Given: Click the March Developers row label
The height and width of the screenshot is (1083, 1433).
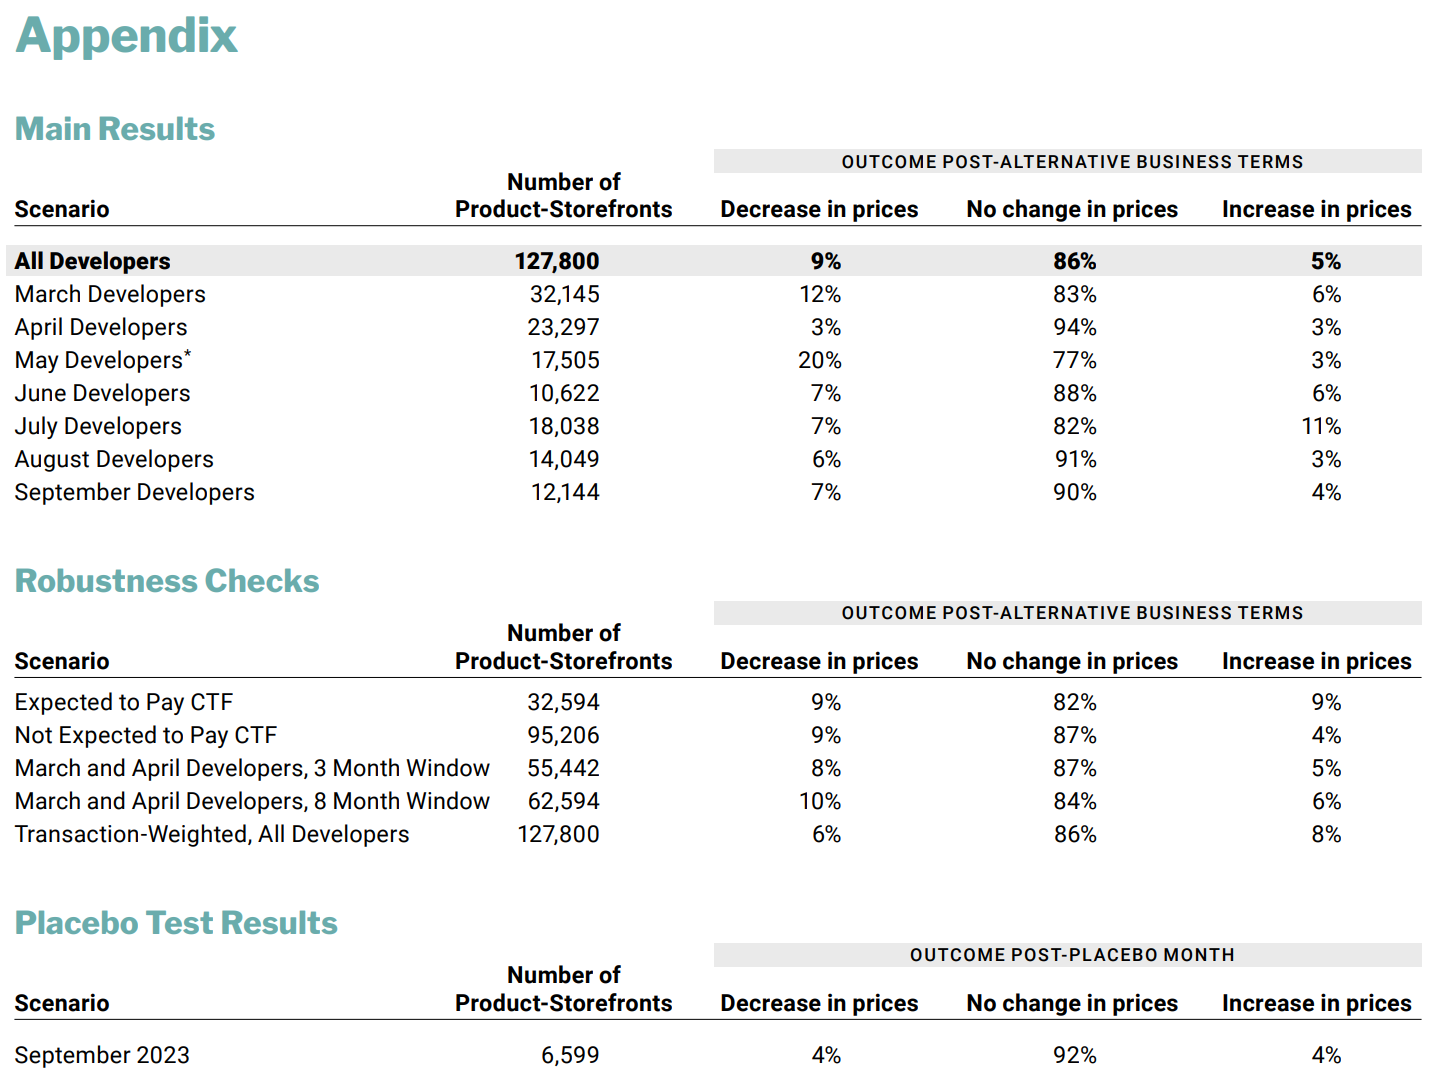Looking at the screenshot, I should 110,294.
